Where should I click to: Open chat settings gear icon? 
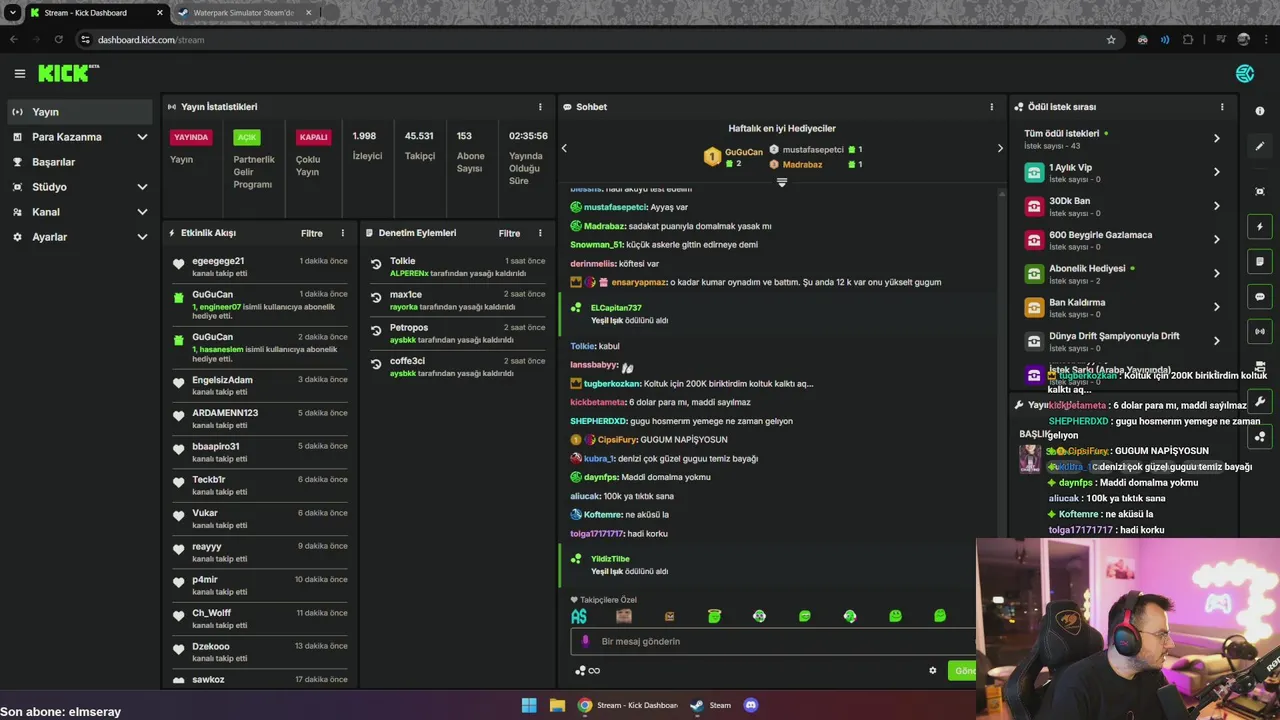click(x=933, y=671)
